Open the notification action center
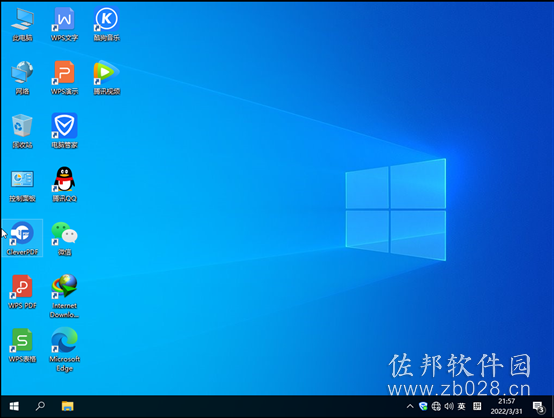Image resolution: width=554 pixels, height=418 pixels. click(539, 407)
